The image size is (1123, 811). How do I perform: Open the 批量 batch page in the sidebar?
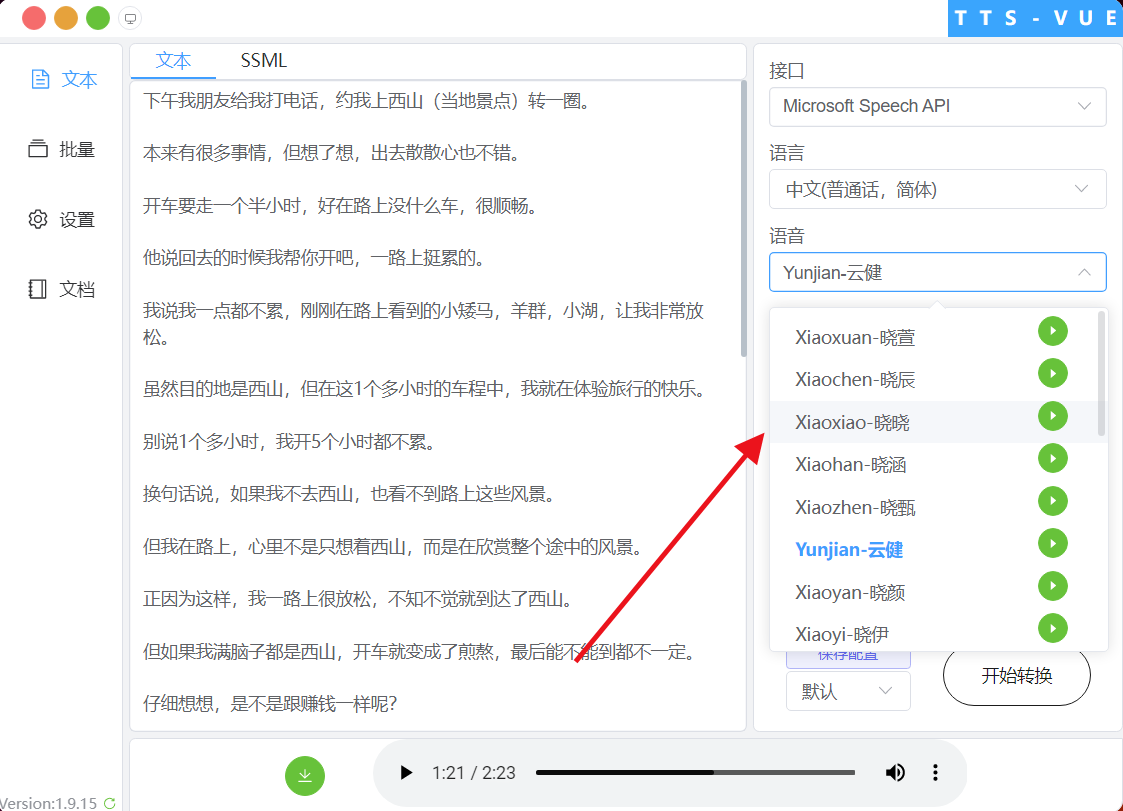coord(62,149)
